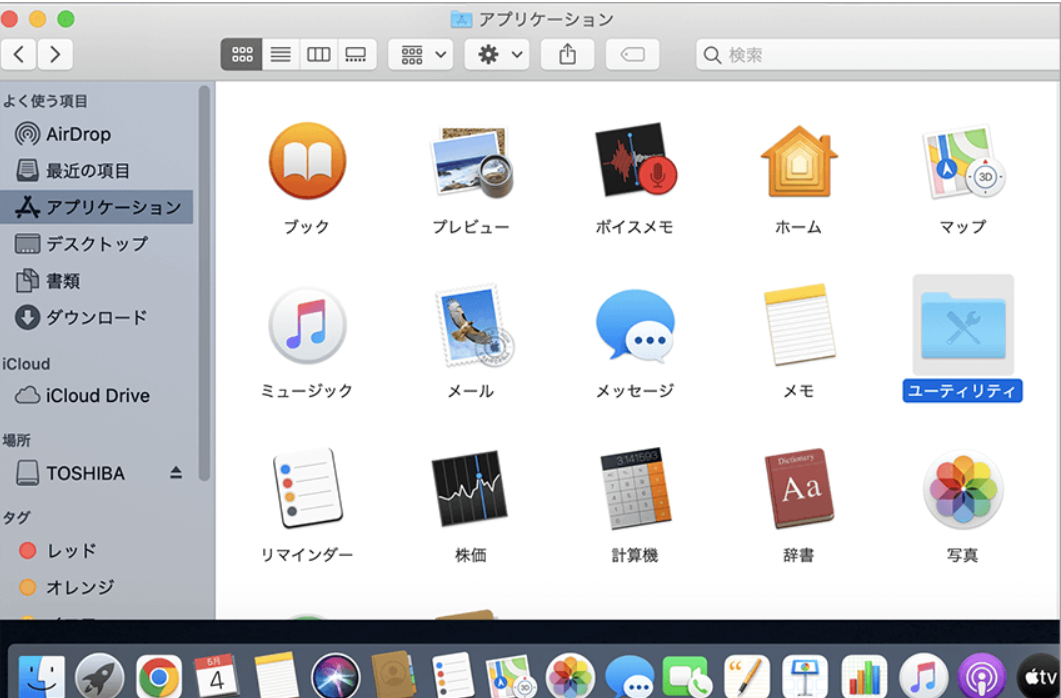The height and width of the screenshot is (698, 1061).
Task: Select Downloads (ダウンロード) in sidebar
Action: tap(96, 318)
